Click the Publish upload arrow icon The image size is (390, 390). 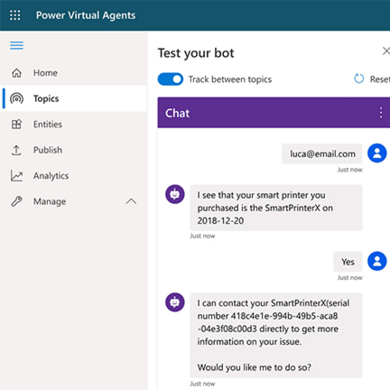coord(16,150)
